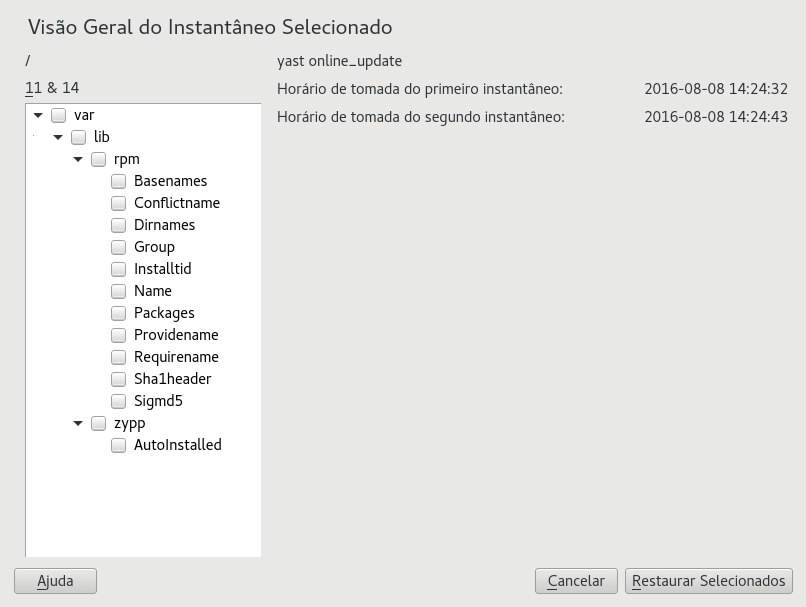Check the var checkbox
The height and width of the screenshot is (607, 806).
(x=59, y=115)
